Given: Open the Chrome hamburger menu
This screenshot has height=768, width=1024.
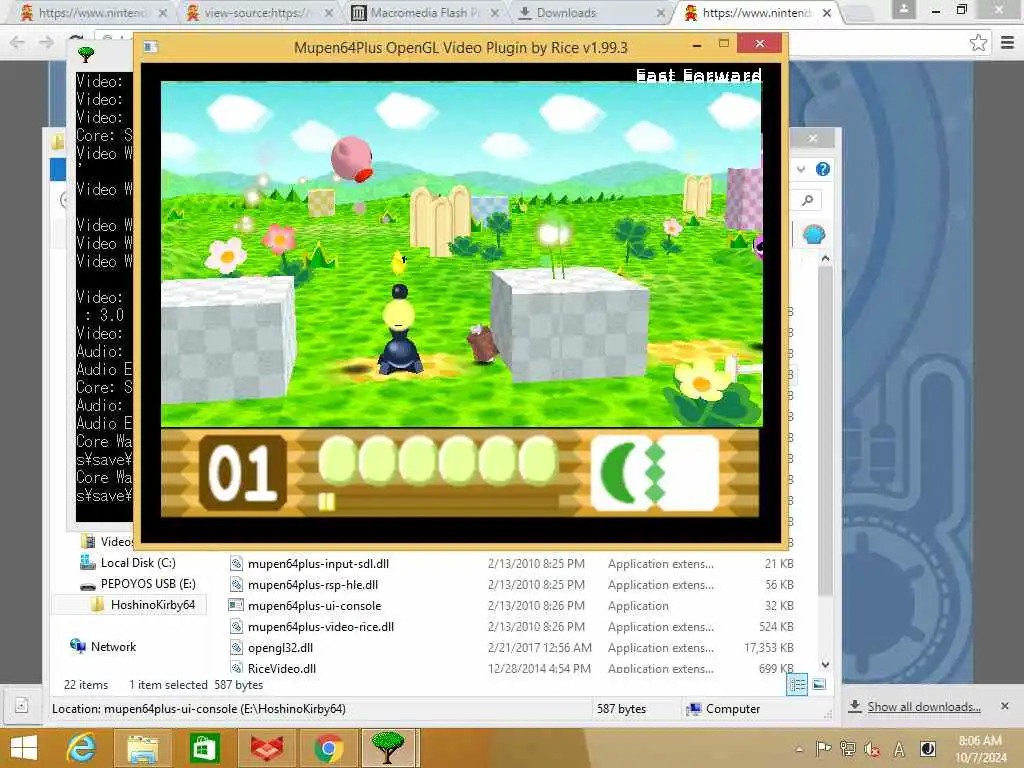Looking at the screenshot, I should [x=1007, y=43].
